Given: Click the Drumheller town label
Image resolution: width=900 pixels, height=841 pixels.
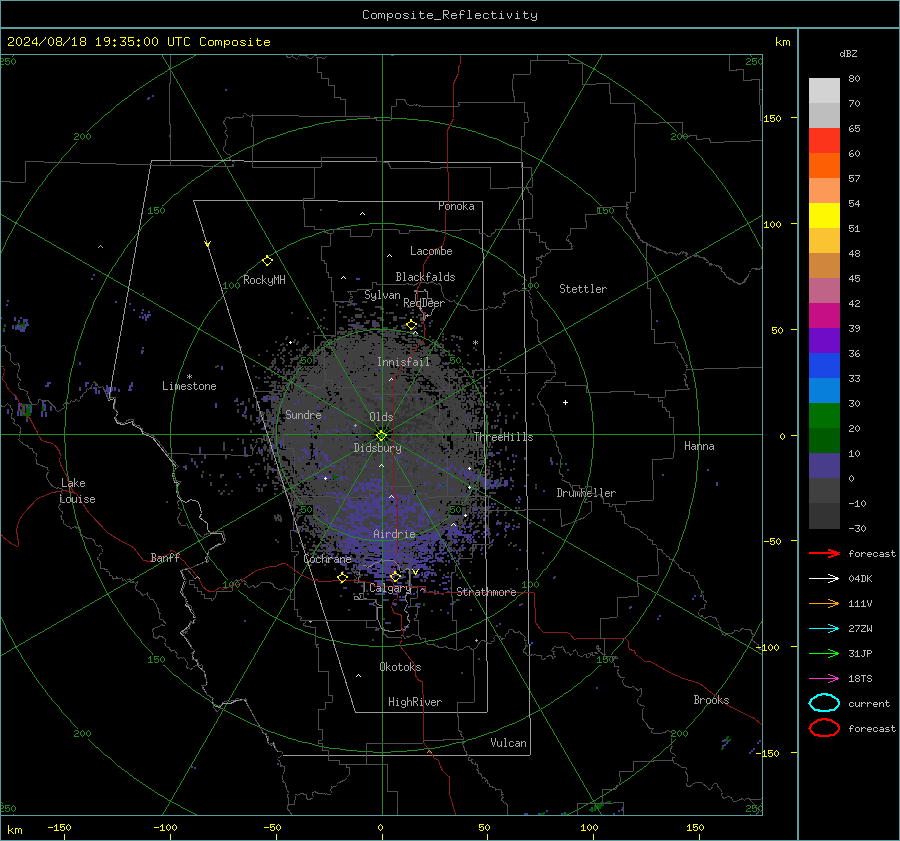Looking at the screenshot, I should [586, 493].
